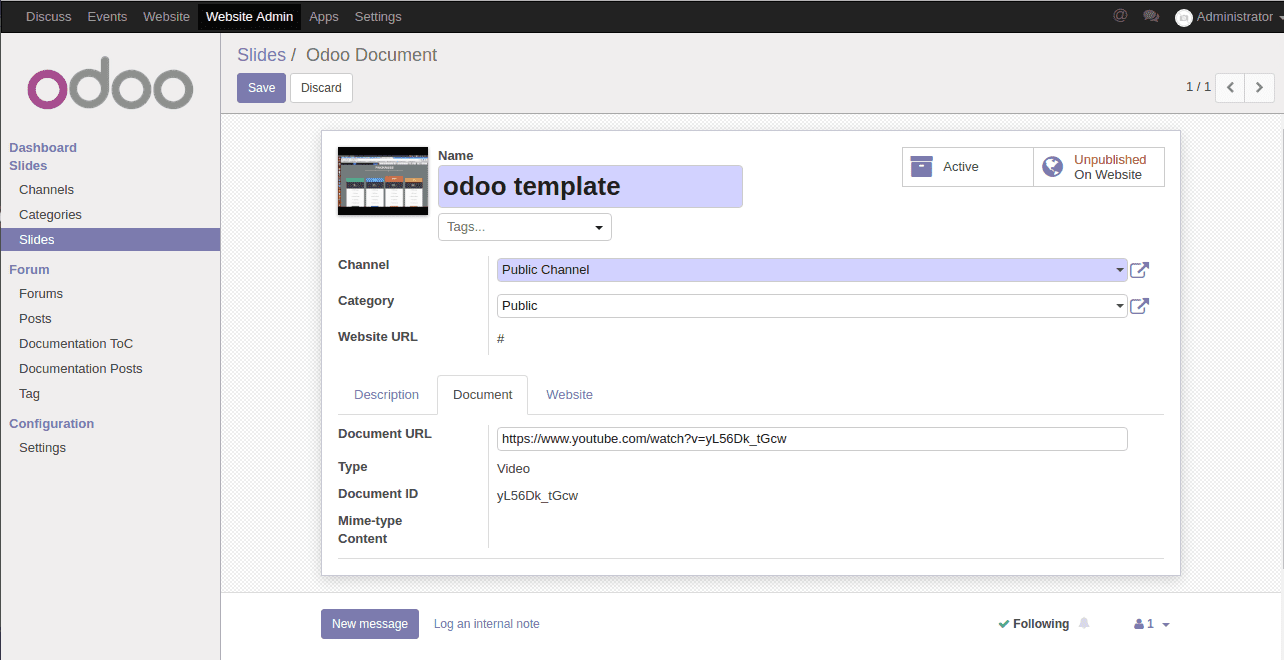Go back to Slides breadcrumb
1284x660 pixels.
[261, 55]
